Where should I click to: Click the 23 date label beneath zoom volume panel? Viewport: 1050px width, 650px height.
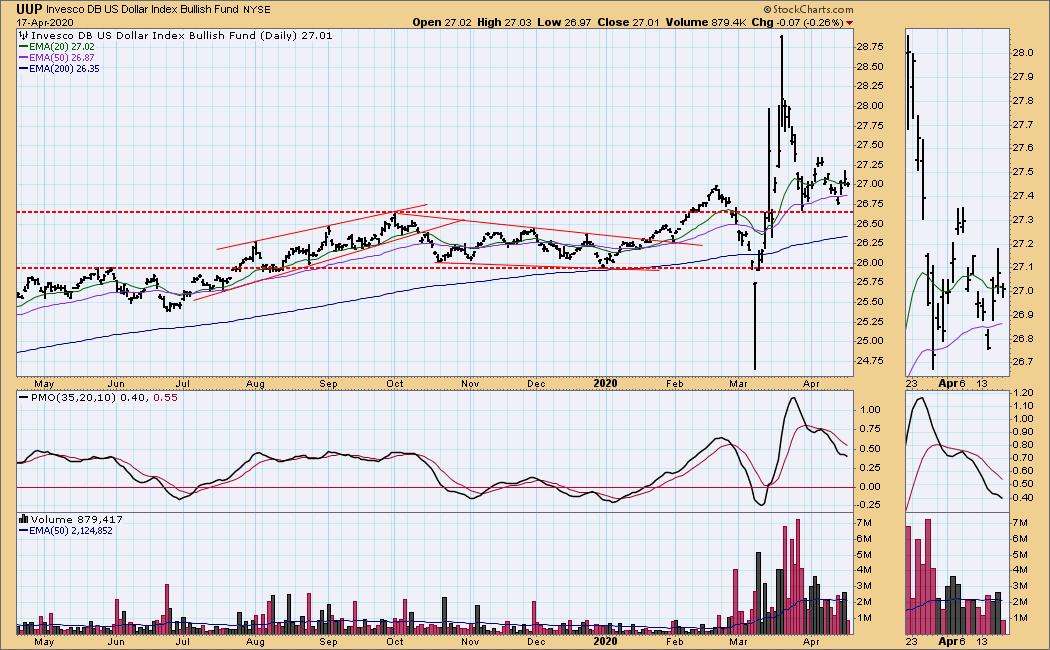coord(911,641)
